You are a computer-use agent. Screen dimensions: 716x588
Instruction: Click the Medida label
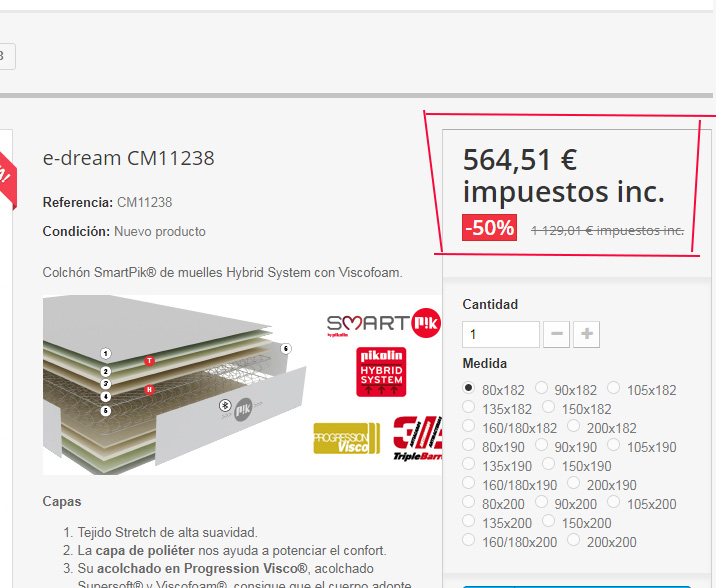(484, 363)
